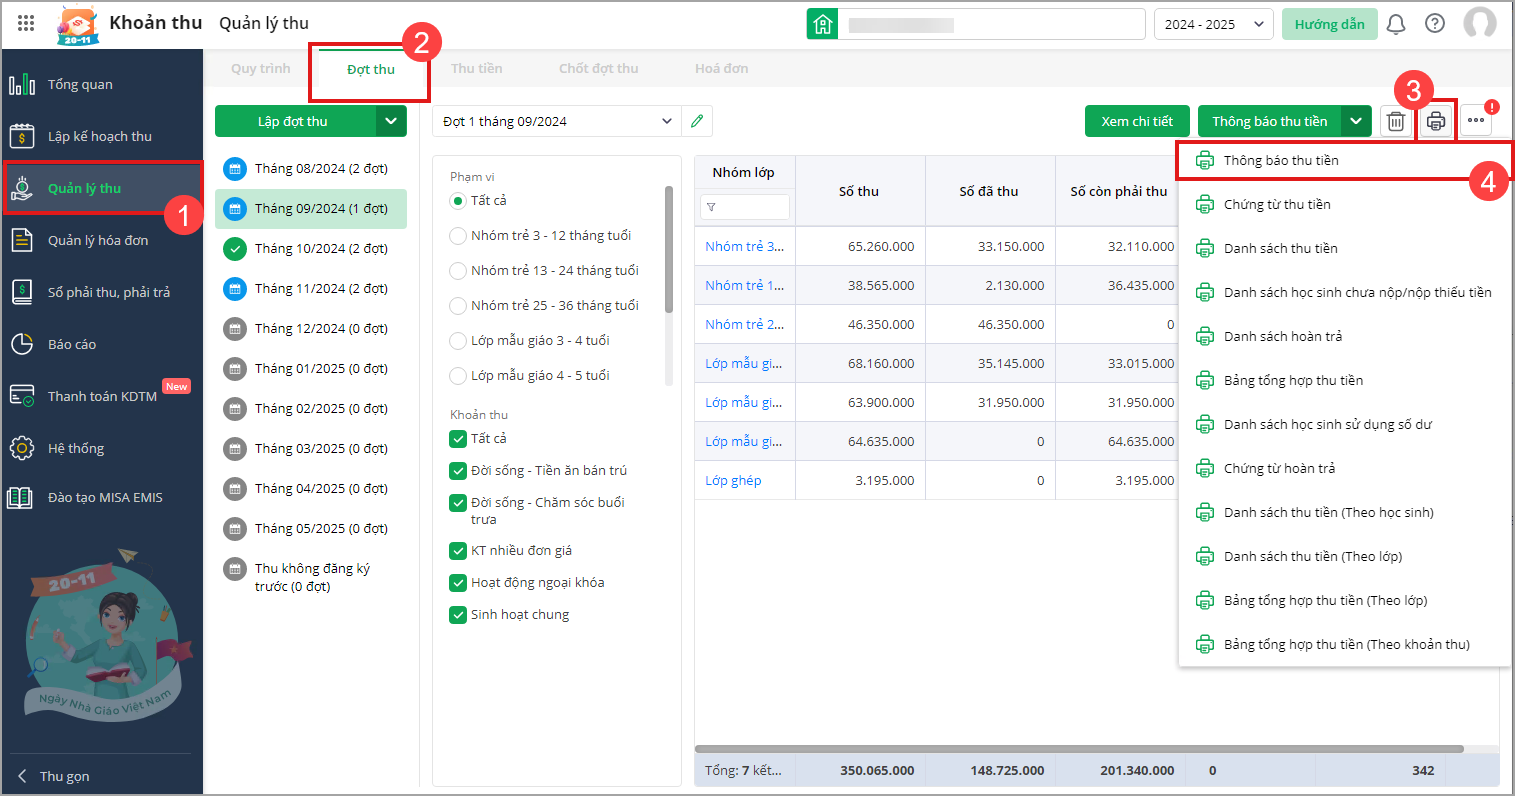The height and width of the screenshot is (796, 1515).
Task: Click the green pencil edit icon
Action: click(x=697, y=121)
